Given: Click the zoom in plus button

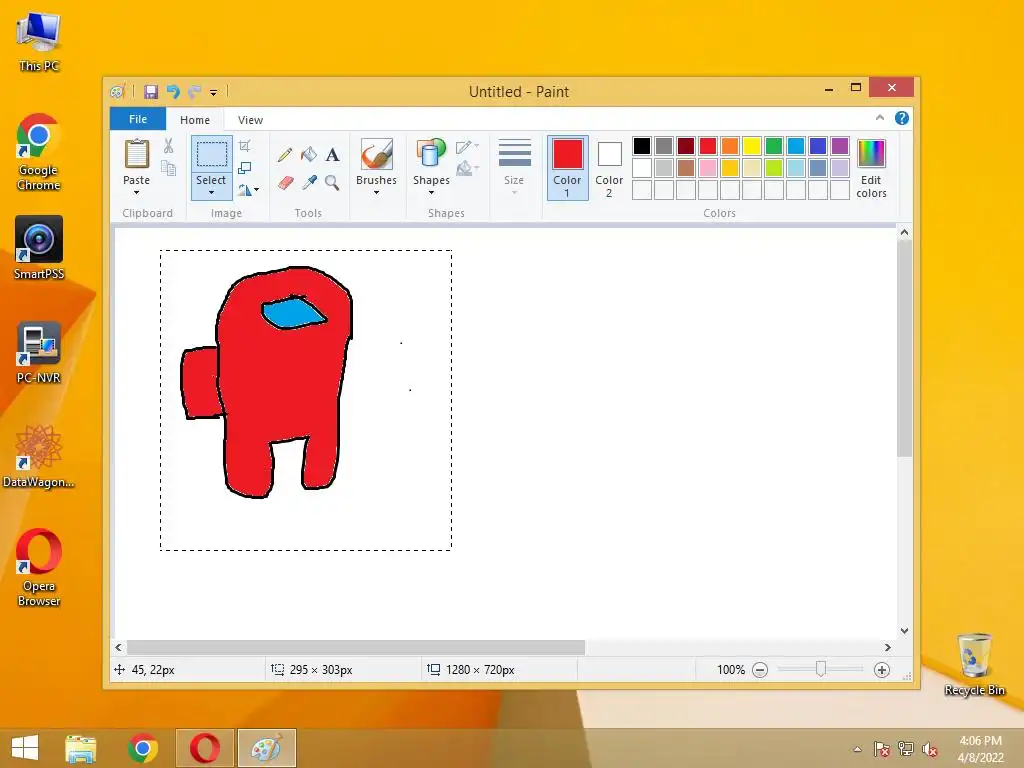Looking at the screenshot, I should coord(882,670).
